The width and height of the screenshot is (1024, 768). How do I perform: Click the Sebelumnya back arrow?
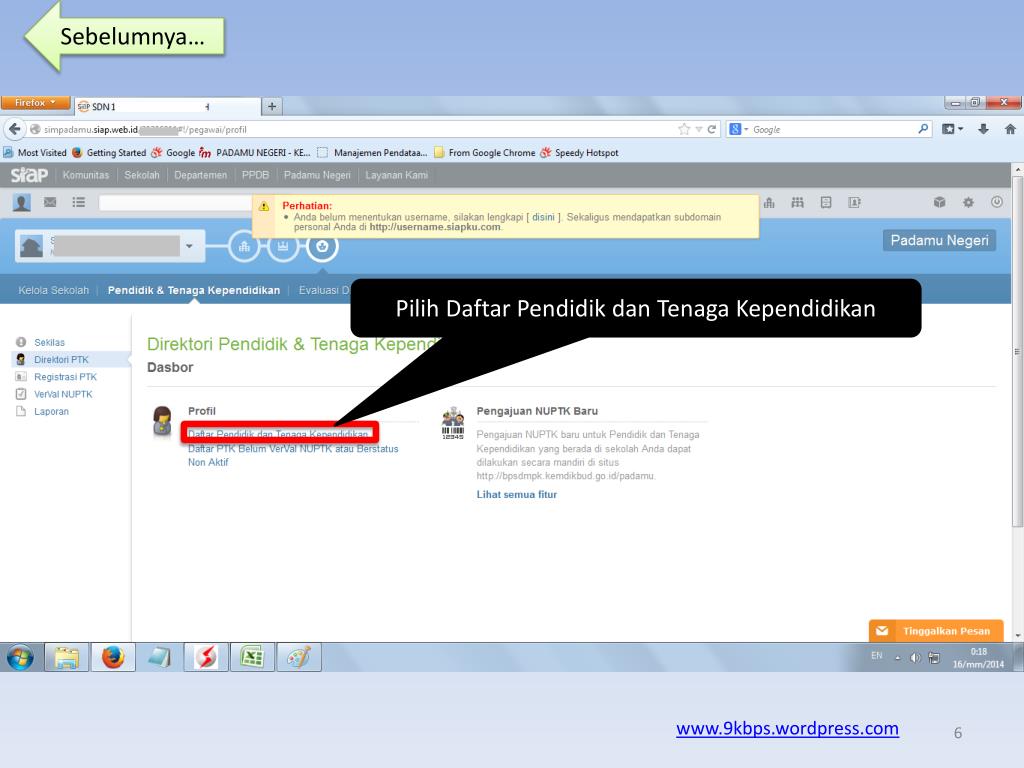pos(124,36)
